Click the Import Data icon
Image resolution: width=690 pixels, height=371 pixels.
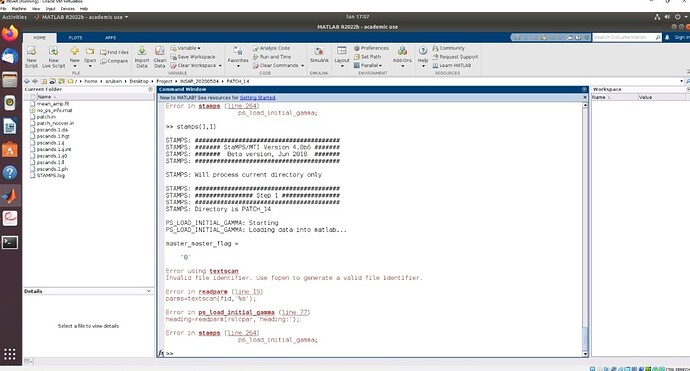pyautogui.click(x=142, y=57)
